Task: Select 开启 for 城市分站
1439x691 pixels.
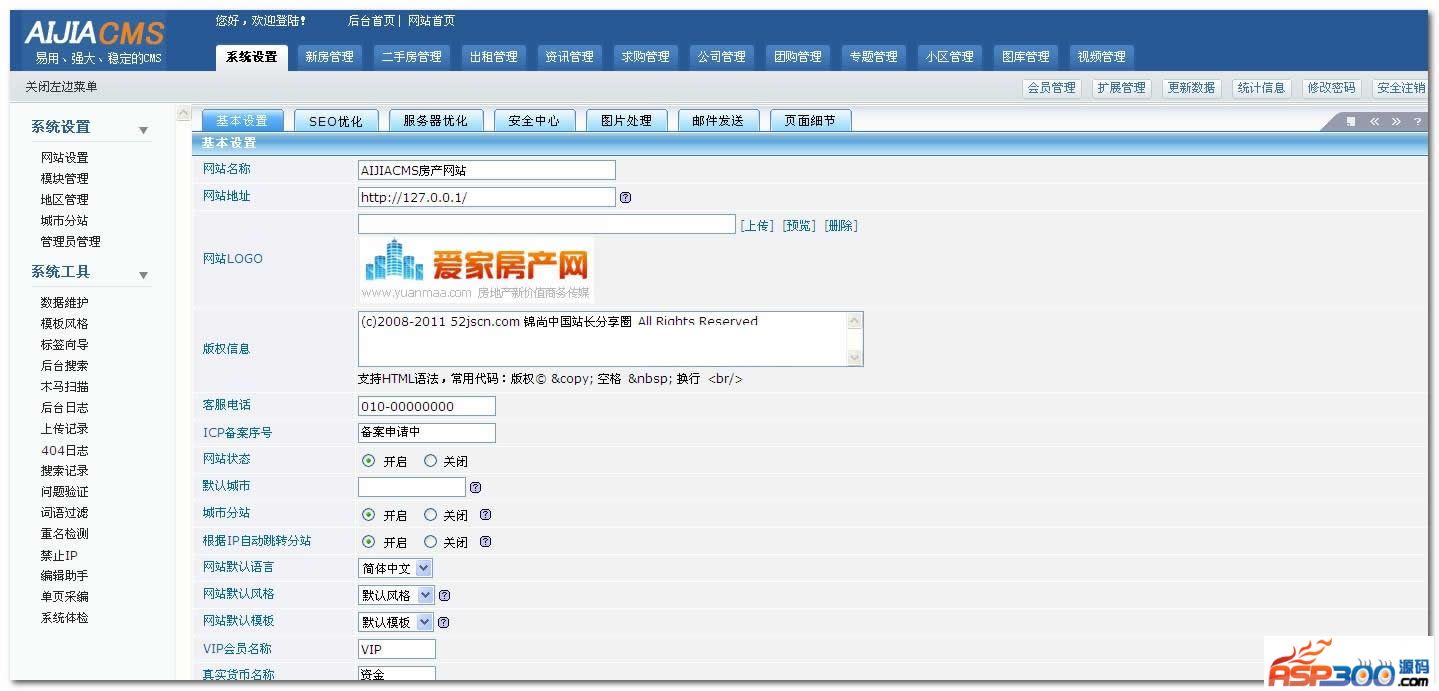Action: pyautogui.click(x=368, y=515)
